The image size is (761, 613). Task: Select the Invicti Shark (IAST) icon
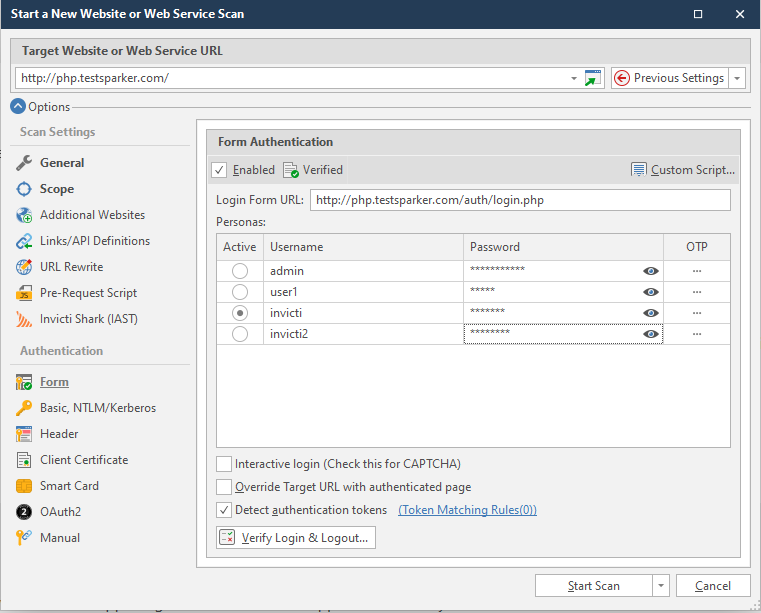coord(24,319)
